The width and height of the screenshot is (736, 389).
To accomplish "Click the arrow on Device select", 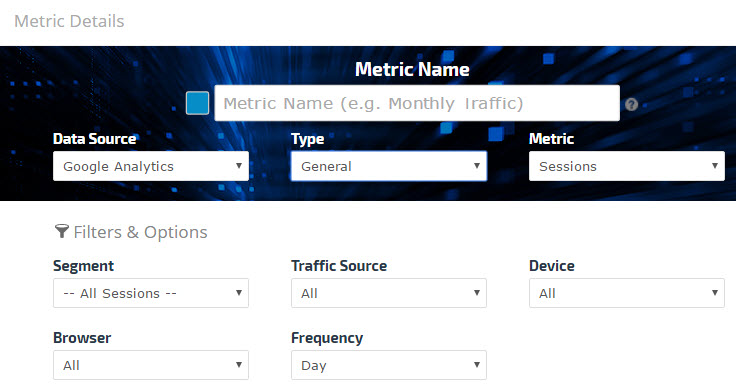I will pos(714,293).
